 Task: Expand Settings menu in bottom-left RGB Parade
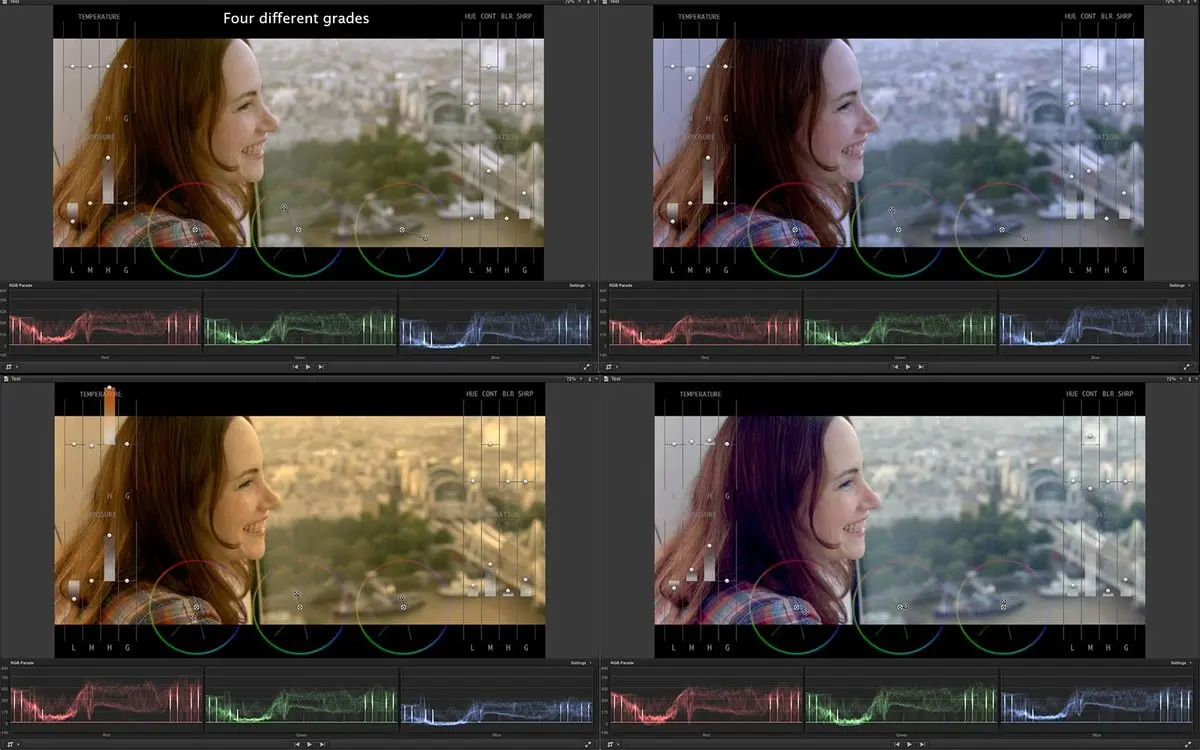(x=579, y=663)
